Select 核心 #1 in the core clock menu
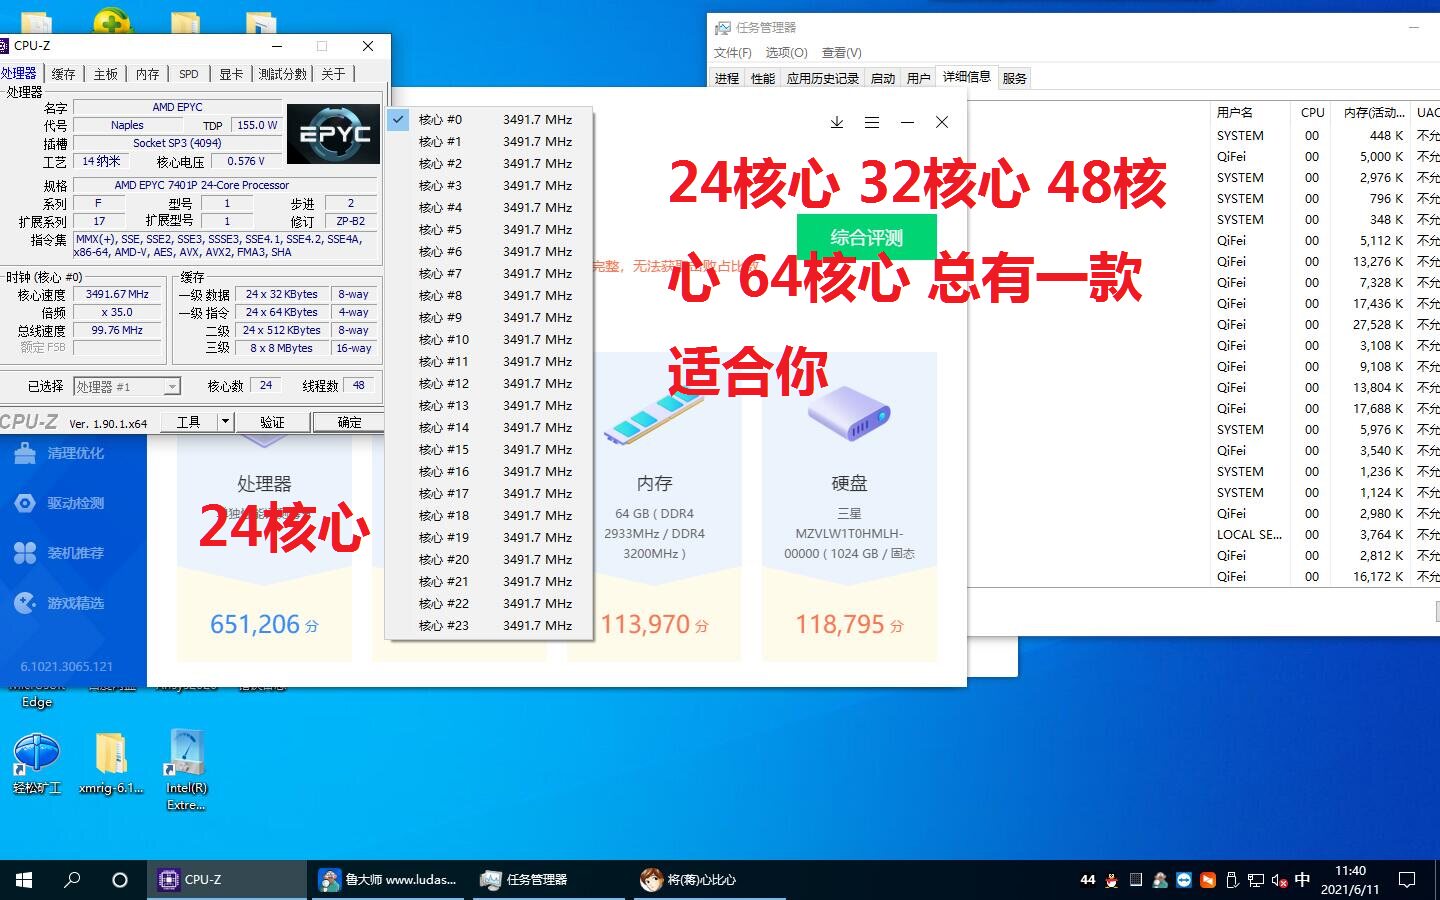 point(489,142)
